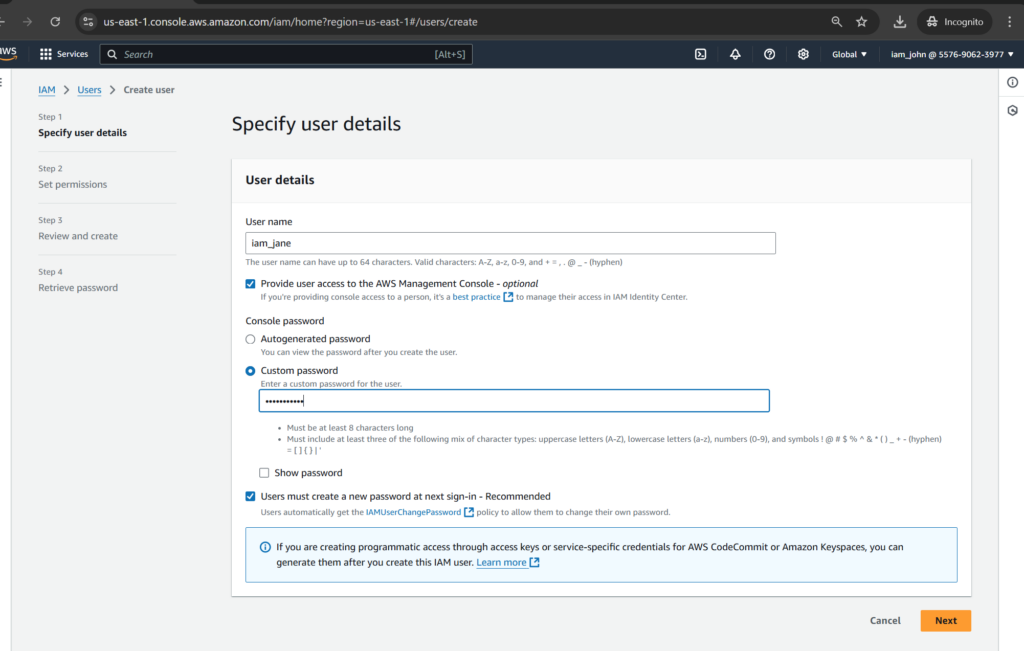This screenshot has height=651, width=1024.
Task: Enable the Show password checkbox
Action: click(x=264, y=473)
